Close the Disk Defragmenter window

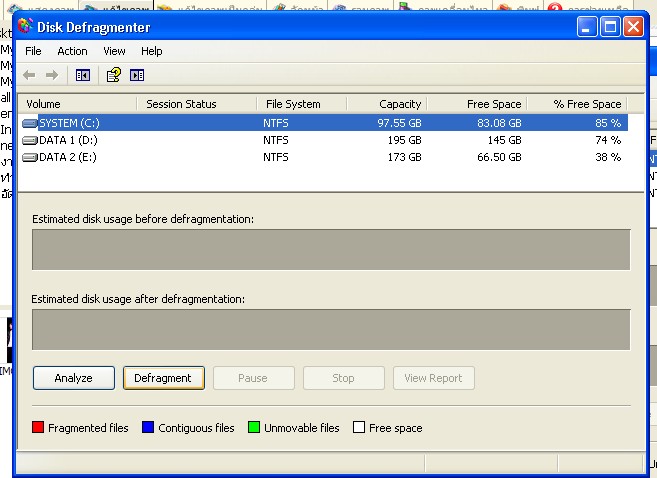(x=634, y=27)
